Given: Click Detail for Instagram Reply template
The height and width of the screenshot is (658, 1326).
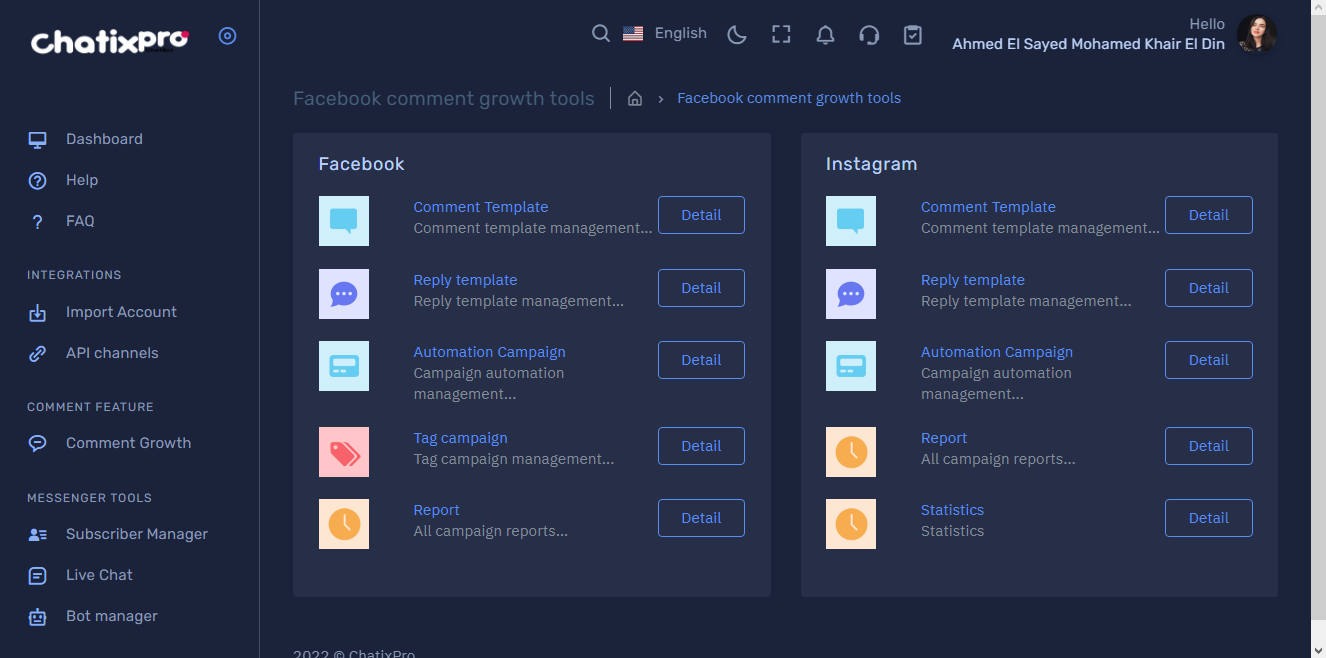Looking at the screenshot, I should pos(1208,288).
